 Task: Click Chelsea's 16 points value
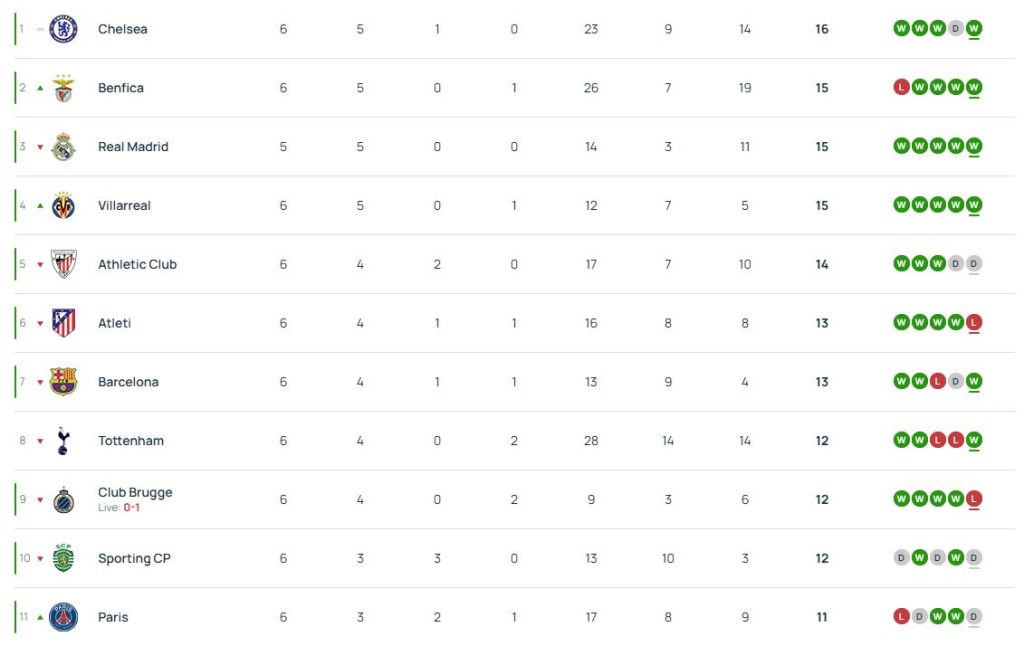[822, 29]
